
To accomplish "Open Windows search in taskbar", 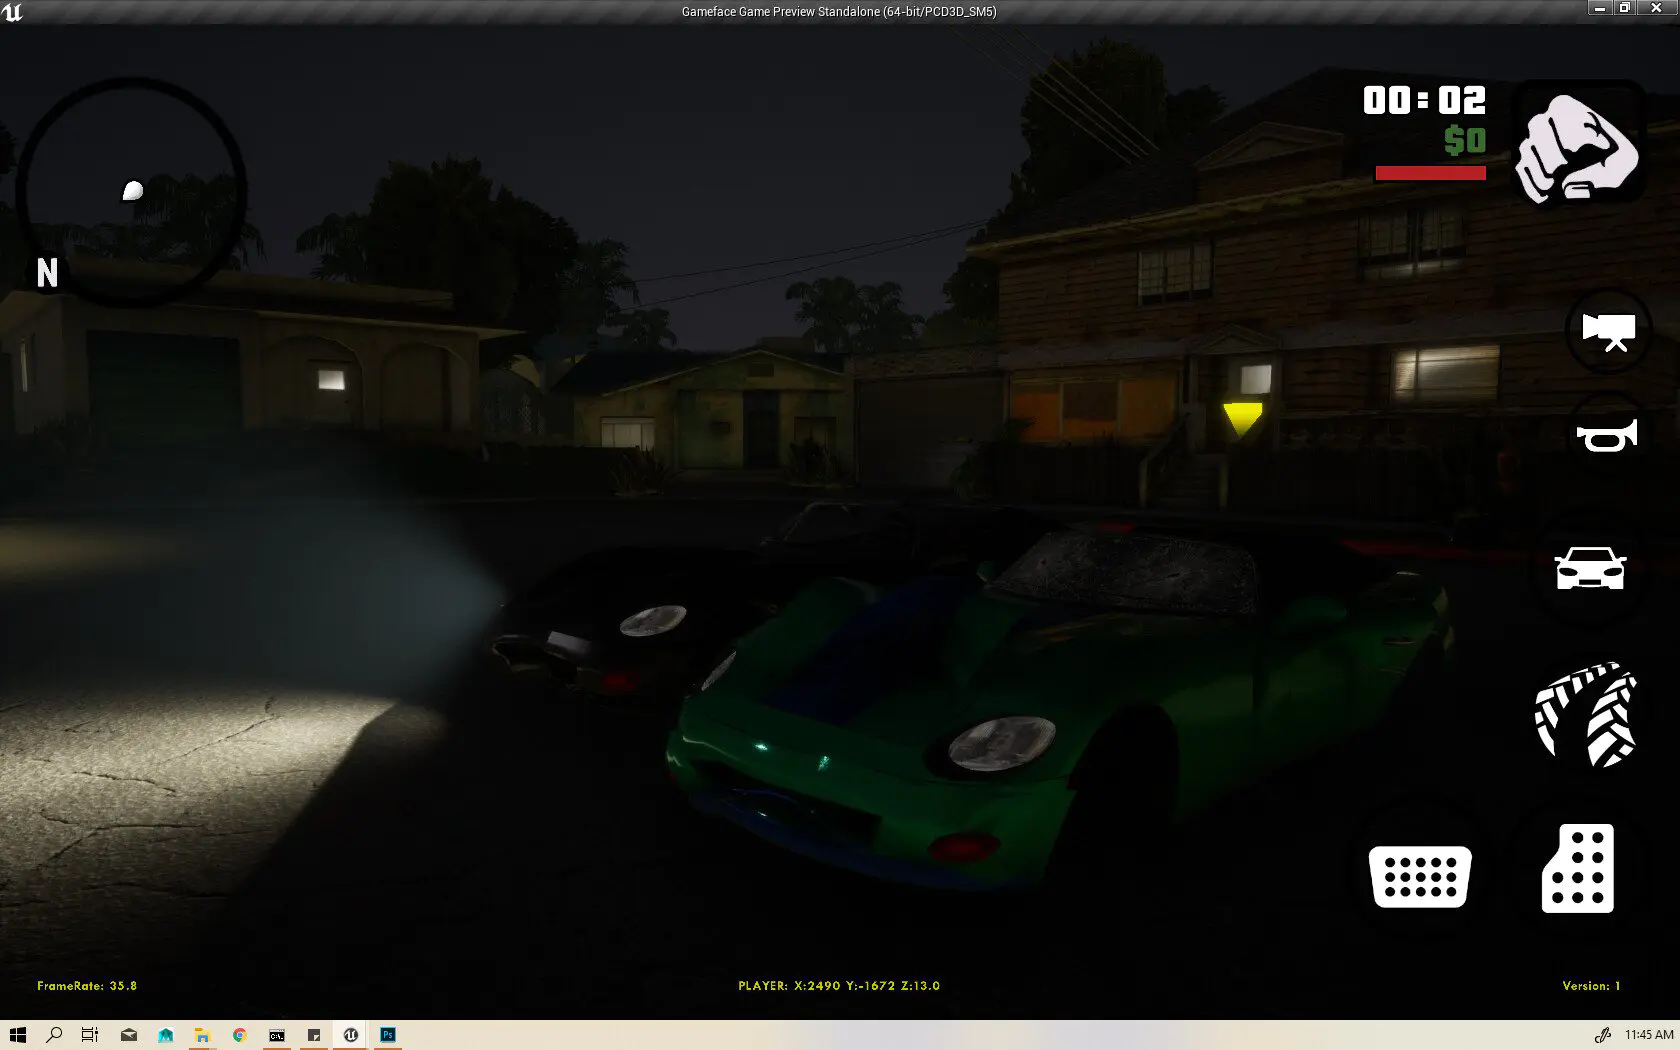I will pyautogui.click(x=54, y=1035).
